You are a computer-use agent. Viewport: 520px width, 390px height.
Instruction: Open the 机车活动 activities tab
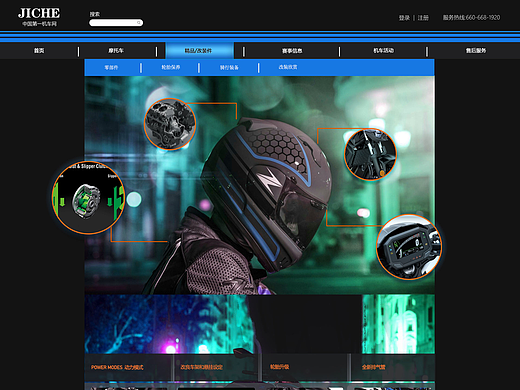[x=383, y=51]
